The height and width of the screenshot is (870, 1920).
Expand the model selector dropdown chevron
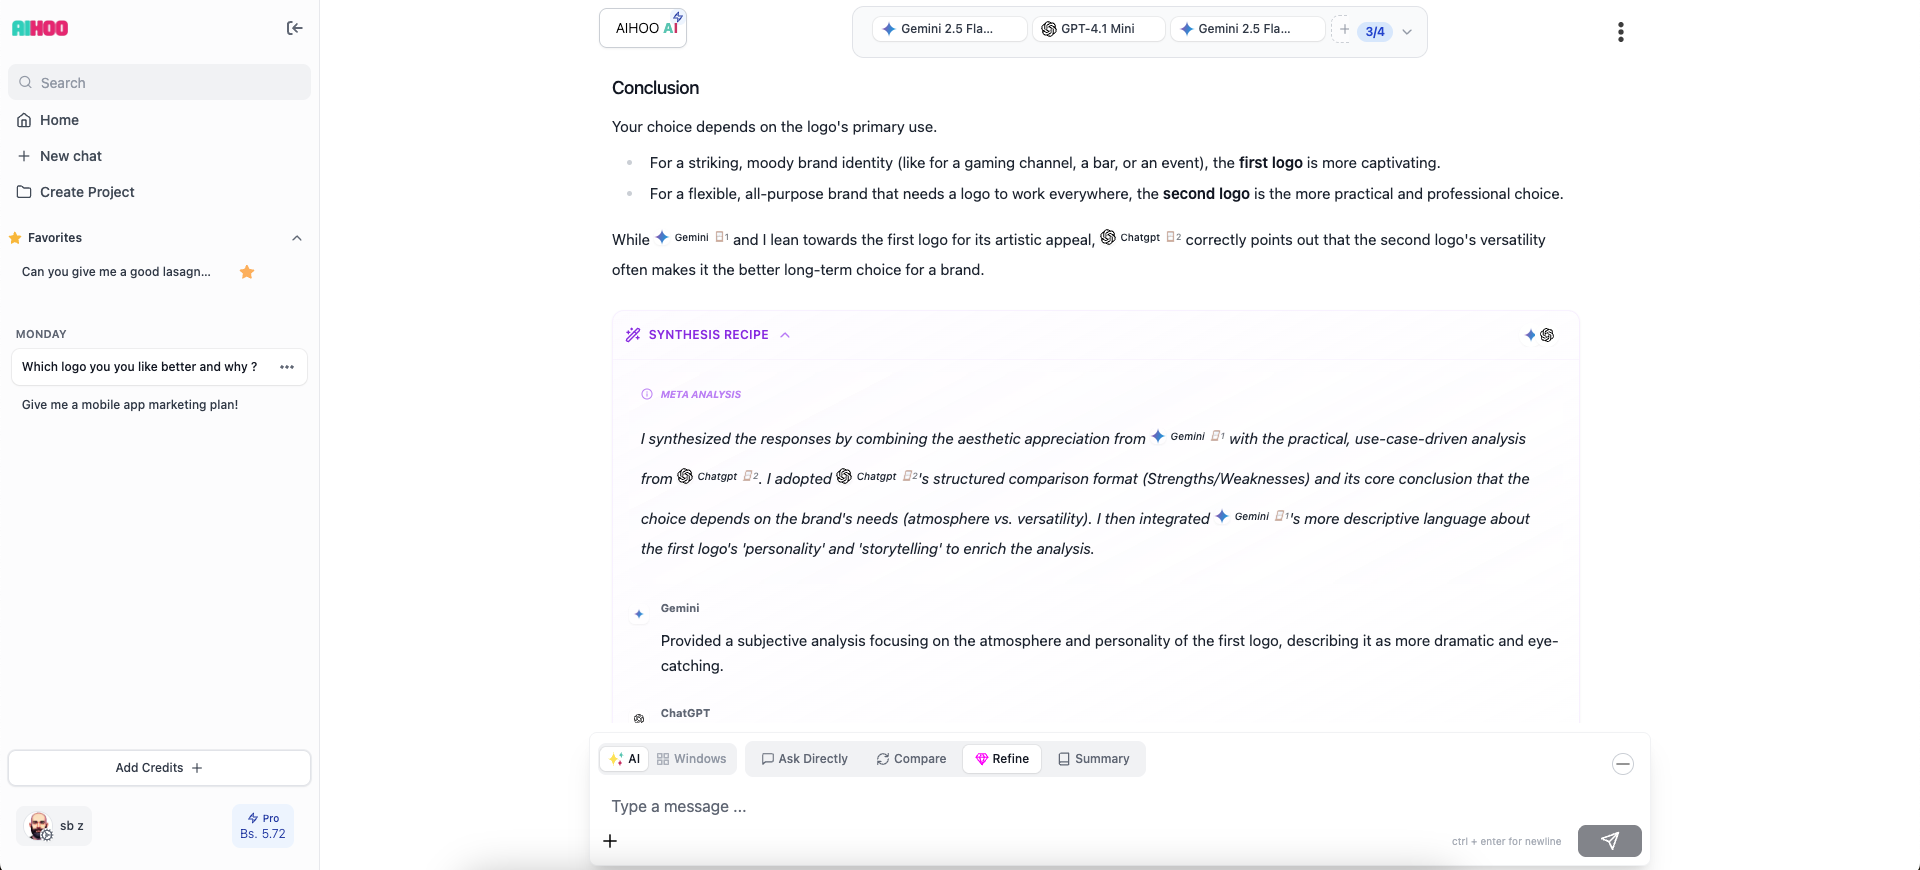coord(1407,32)
